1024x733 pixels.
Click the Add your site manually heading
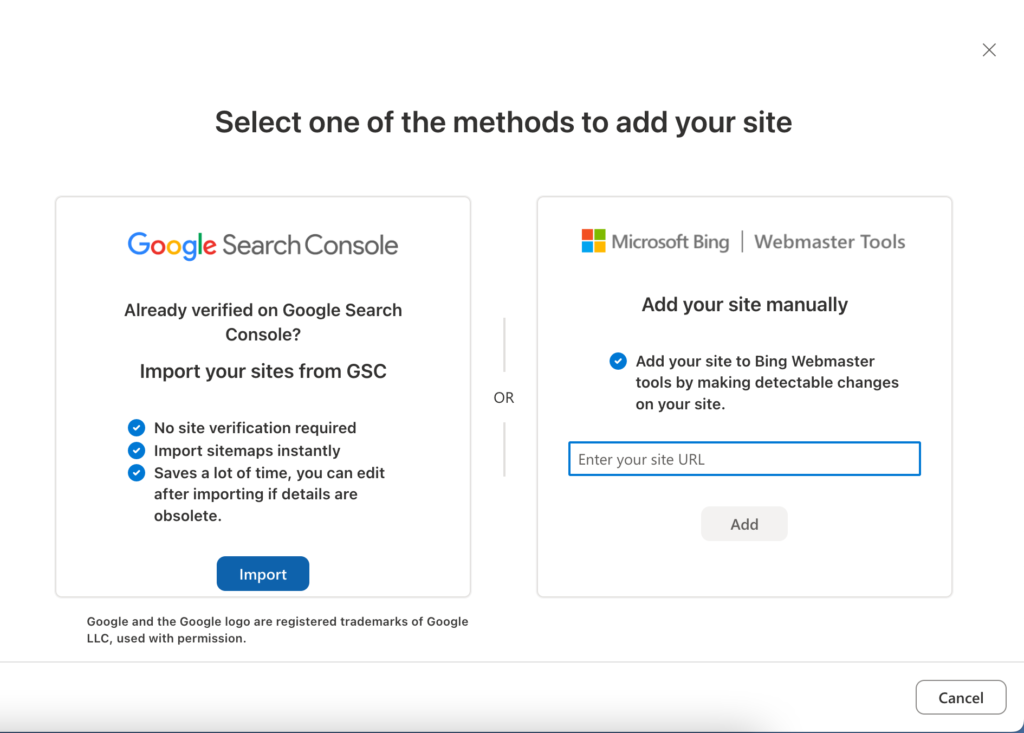(744, 305)
